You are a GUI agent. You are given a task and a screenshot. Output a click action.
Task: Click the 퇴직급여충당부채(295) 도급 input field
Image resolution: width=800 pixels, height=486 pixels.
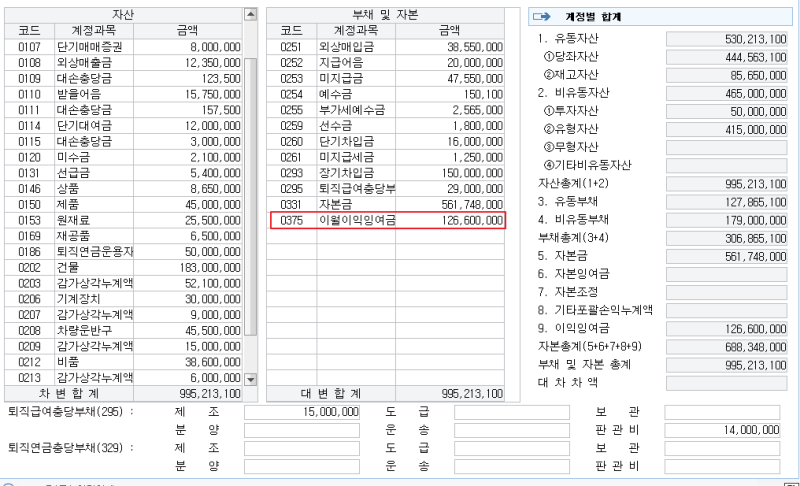(x=512, y=412)
